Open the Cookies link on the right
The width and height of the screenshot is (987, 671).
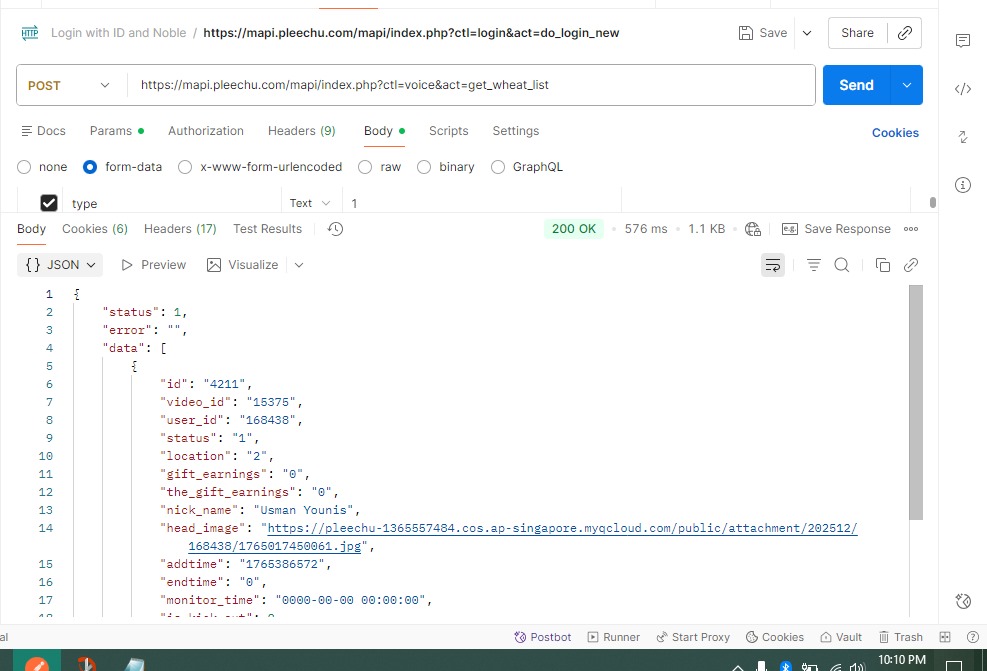[x=895, y=133]
